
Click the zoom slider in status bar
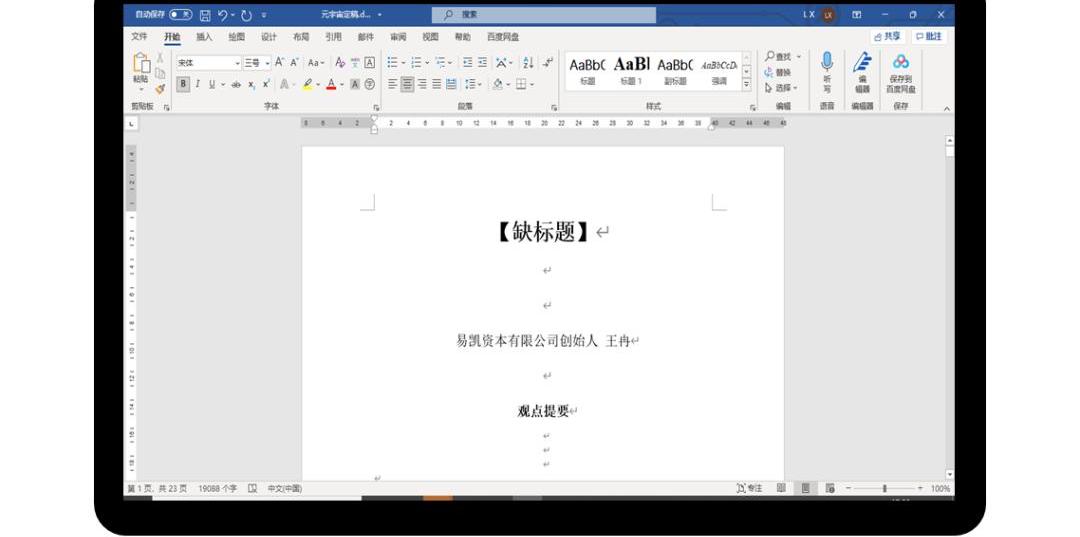point(884,489)
